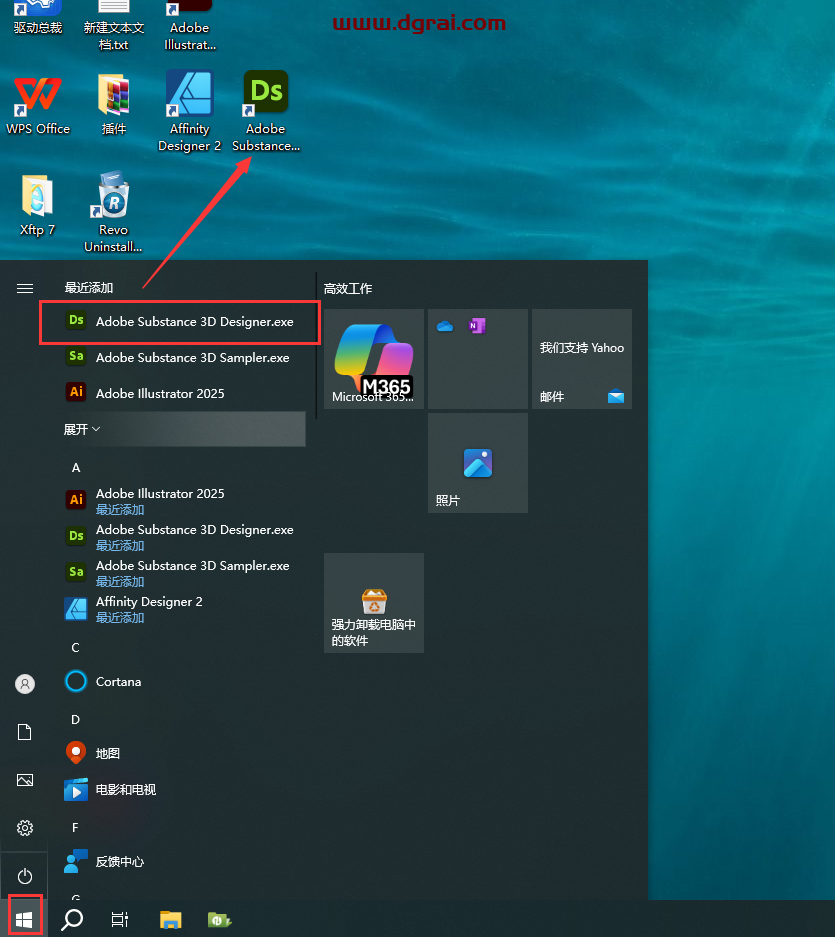Open Affinity Designer 2 under letter A
Screen dimensions: 835x937
(183, 608)
